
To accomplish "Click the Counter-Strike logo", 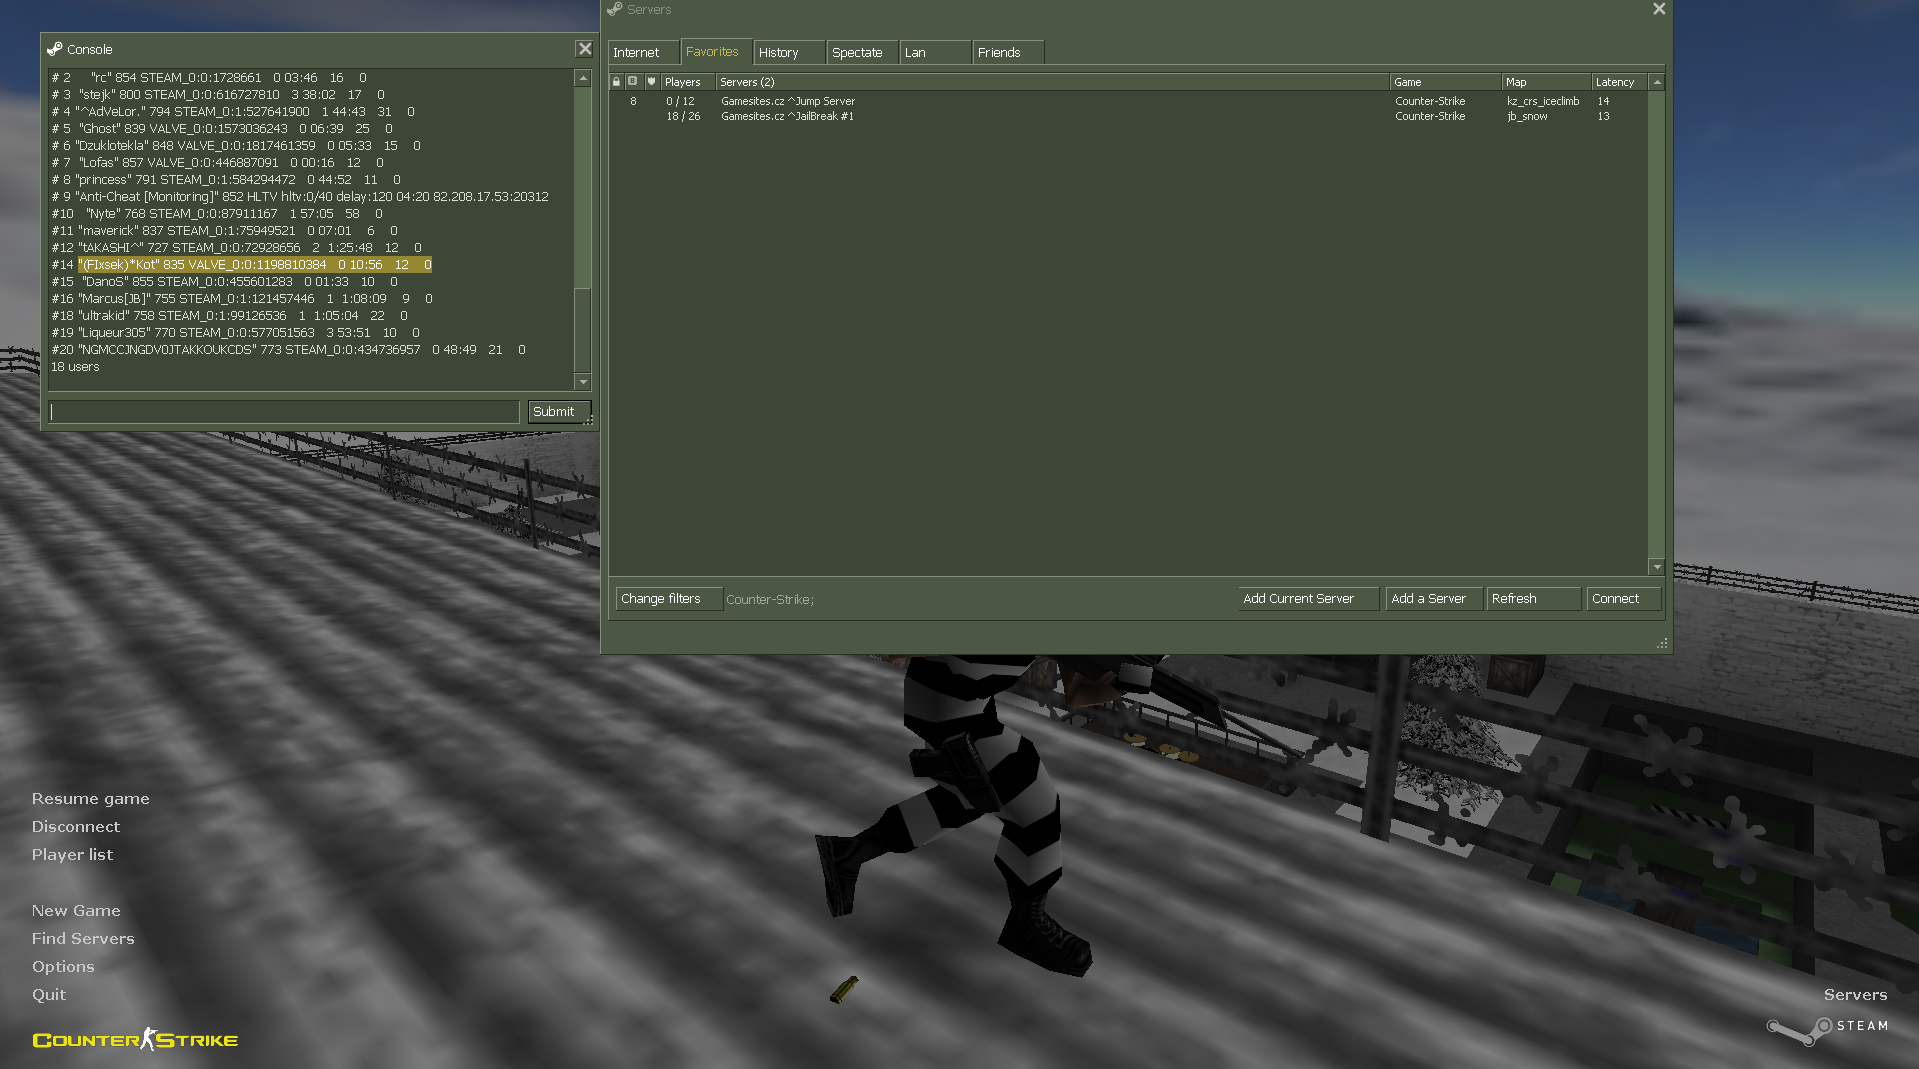I will click(x=135, y=1040).
